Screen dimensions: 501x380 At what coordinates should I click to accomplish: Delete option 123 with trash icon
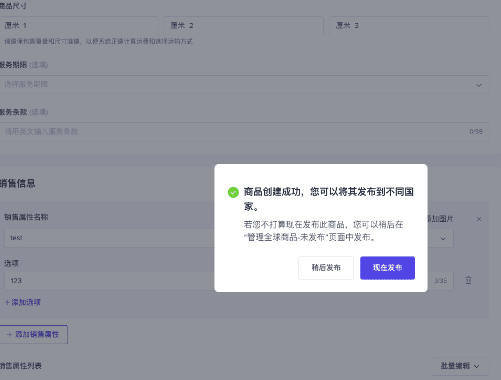coord(468,280)
